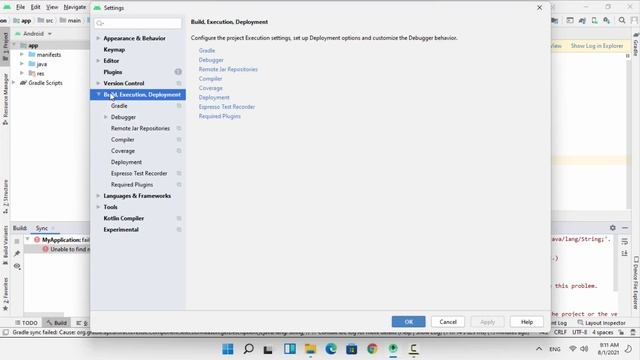Screen dimensions: 640x360
Task: Open Layout Inspector tool window
Action: pyautogui.click(x=601, y=323)
